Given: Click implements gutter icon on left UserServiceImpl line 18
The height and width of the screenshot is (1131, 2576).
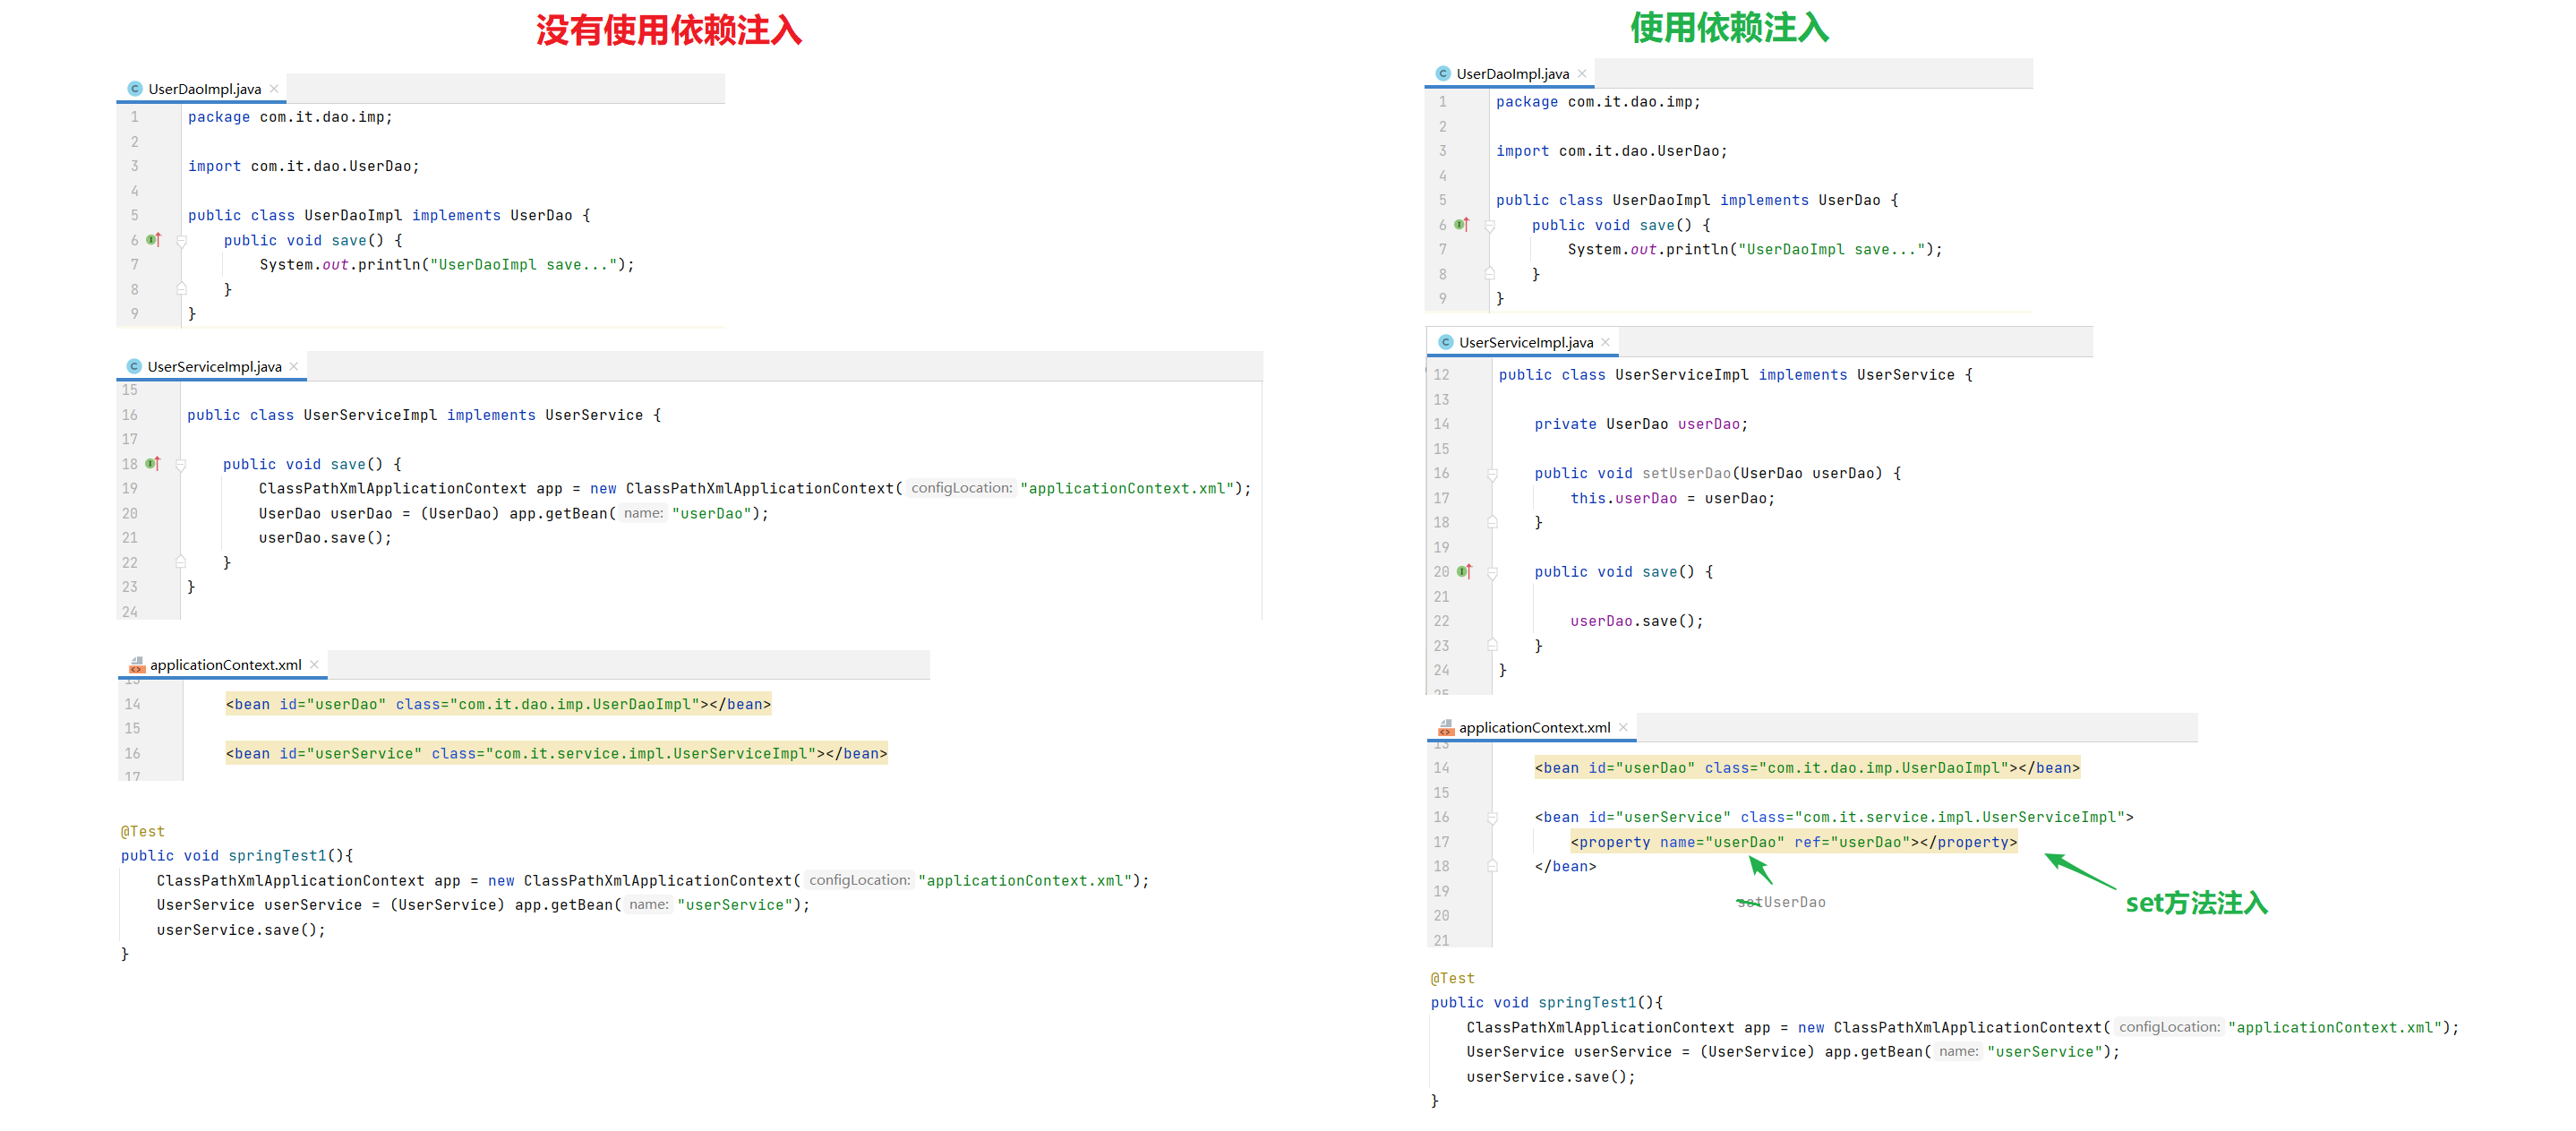Looking at the screenshot, I should [x=152, y=464].
